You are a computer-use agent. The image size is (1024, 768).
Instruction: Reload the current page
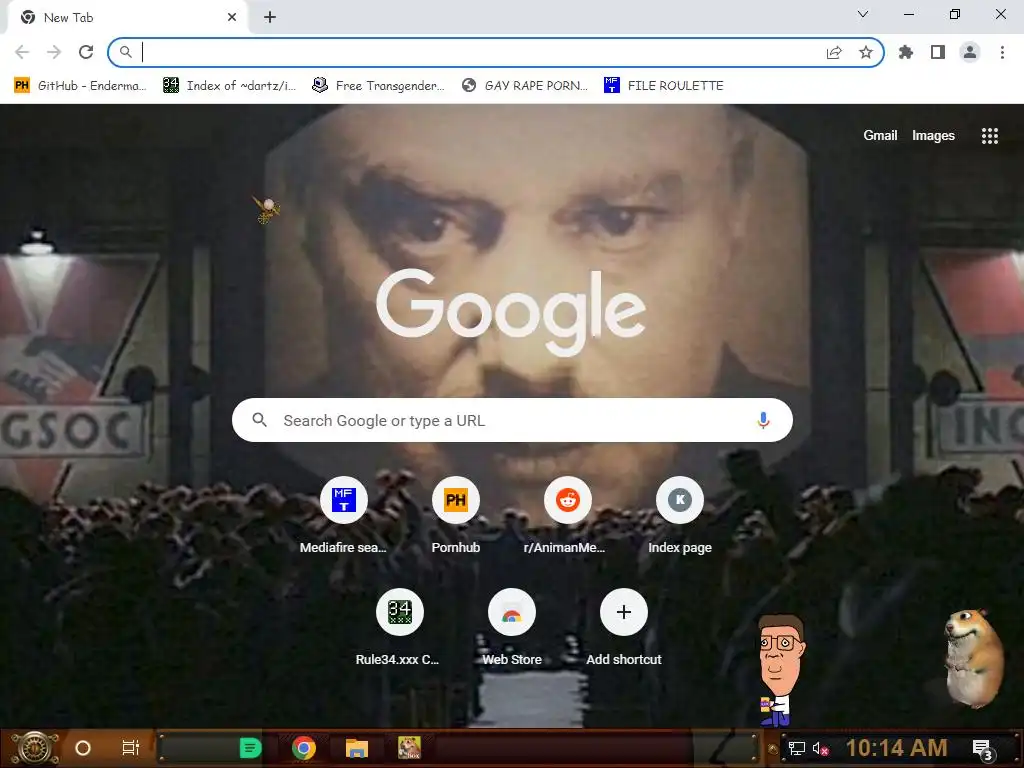(x=86, y=52)
